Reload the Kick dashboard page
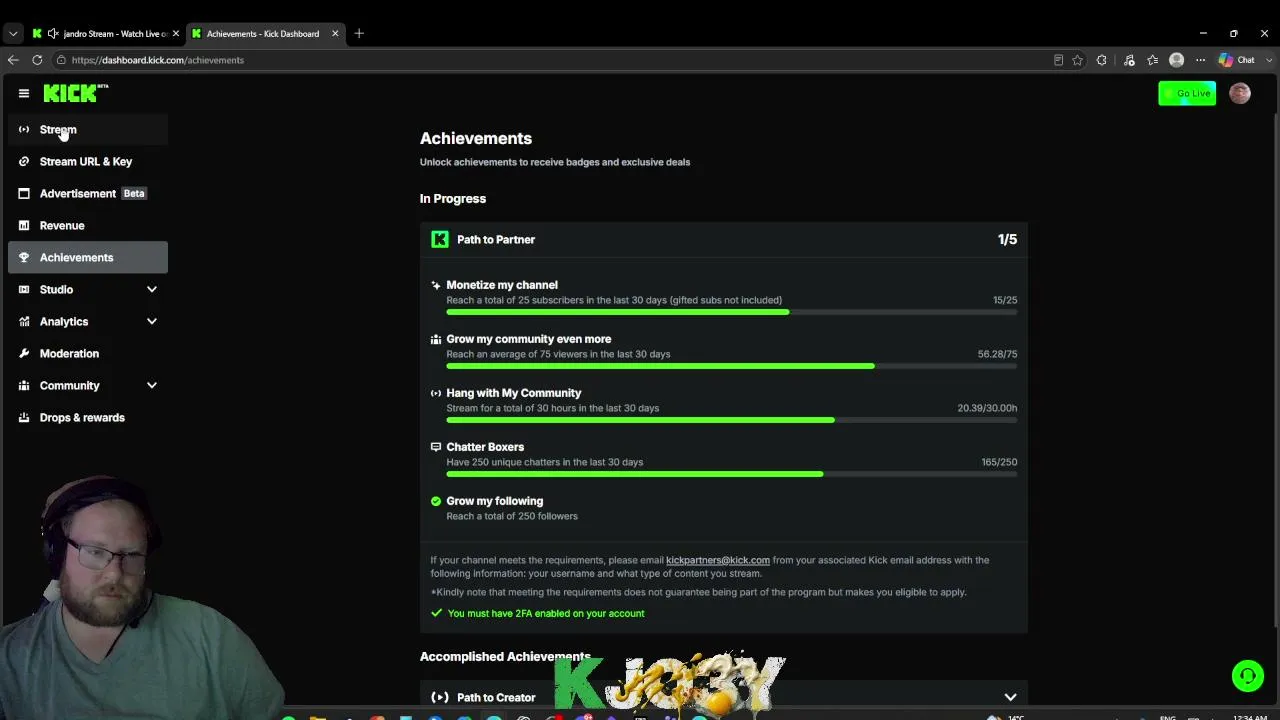 37,60
